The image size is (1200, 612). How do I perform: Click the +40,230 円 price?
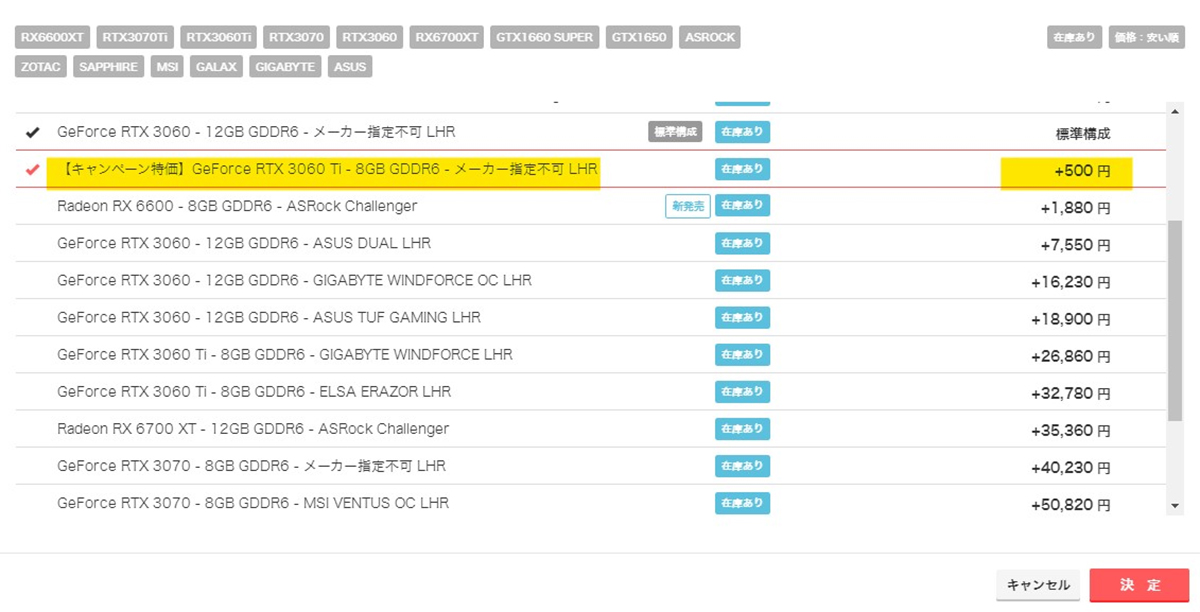(1071, 467)
